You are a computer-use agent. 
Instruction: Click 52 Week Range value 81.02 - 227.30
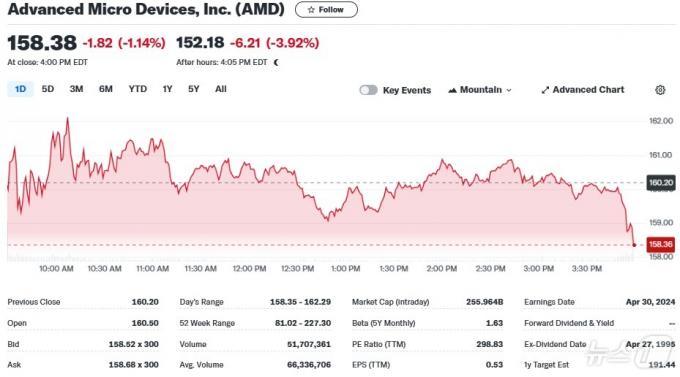[303, 323]
